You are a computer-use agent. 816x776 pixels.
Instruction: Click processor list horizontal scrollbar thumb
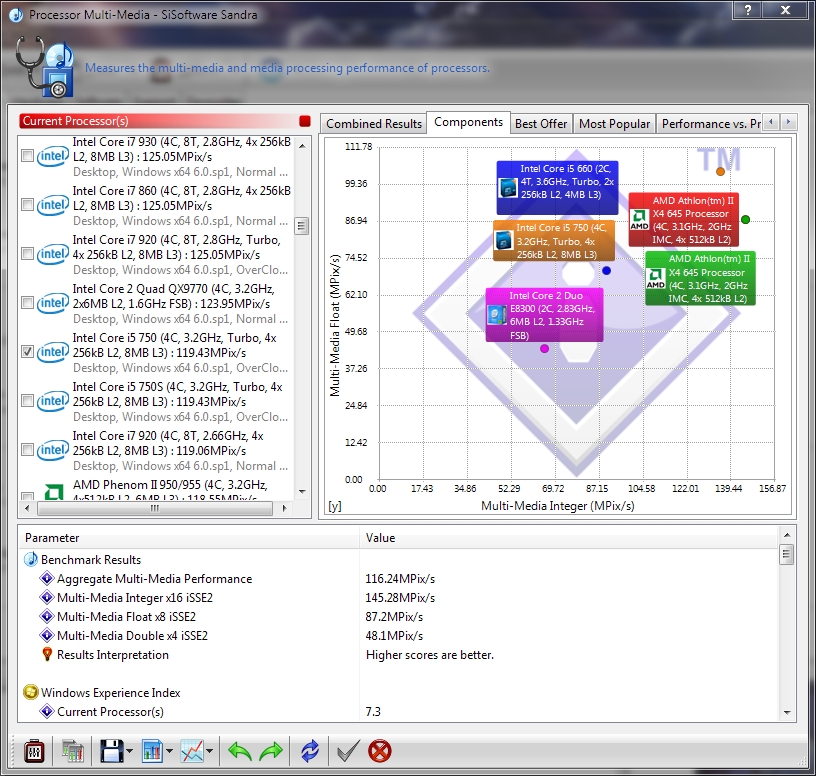coord(155,508)
